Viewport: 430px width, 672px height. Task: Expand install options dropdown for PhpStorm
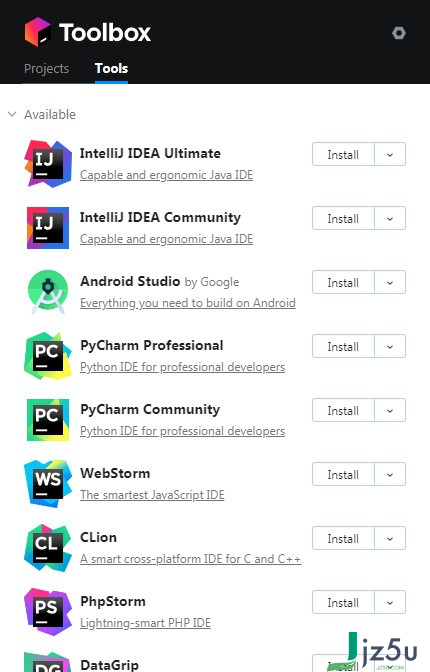pos(390,602)
